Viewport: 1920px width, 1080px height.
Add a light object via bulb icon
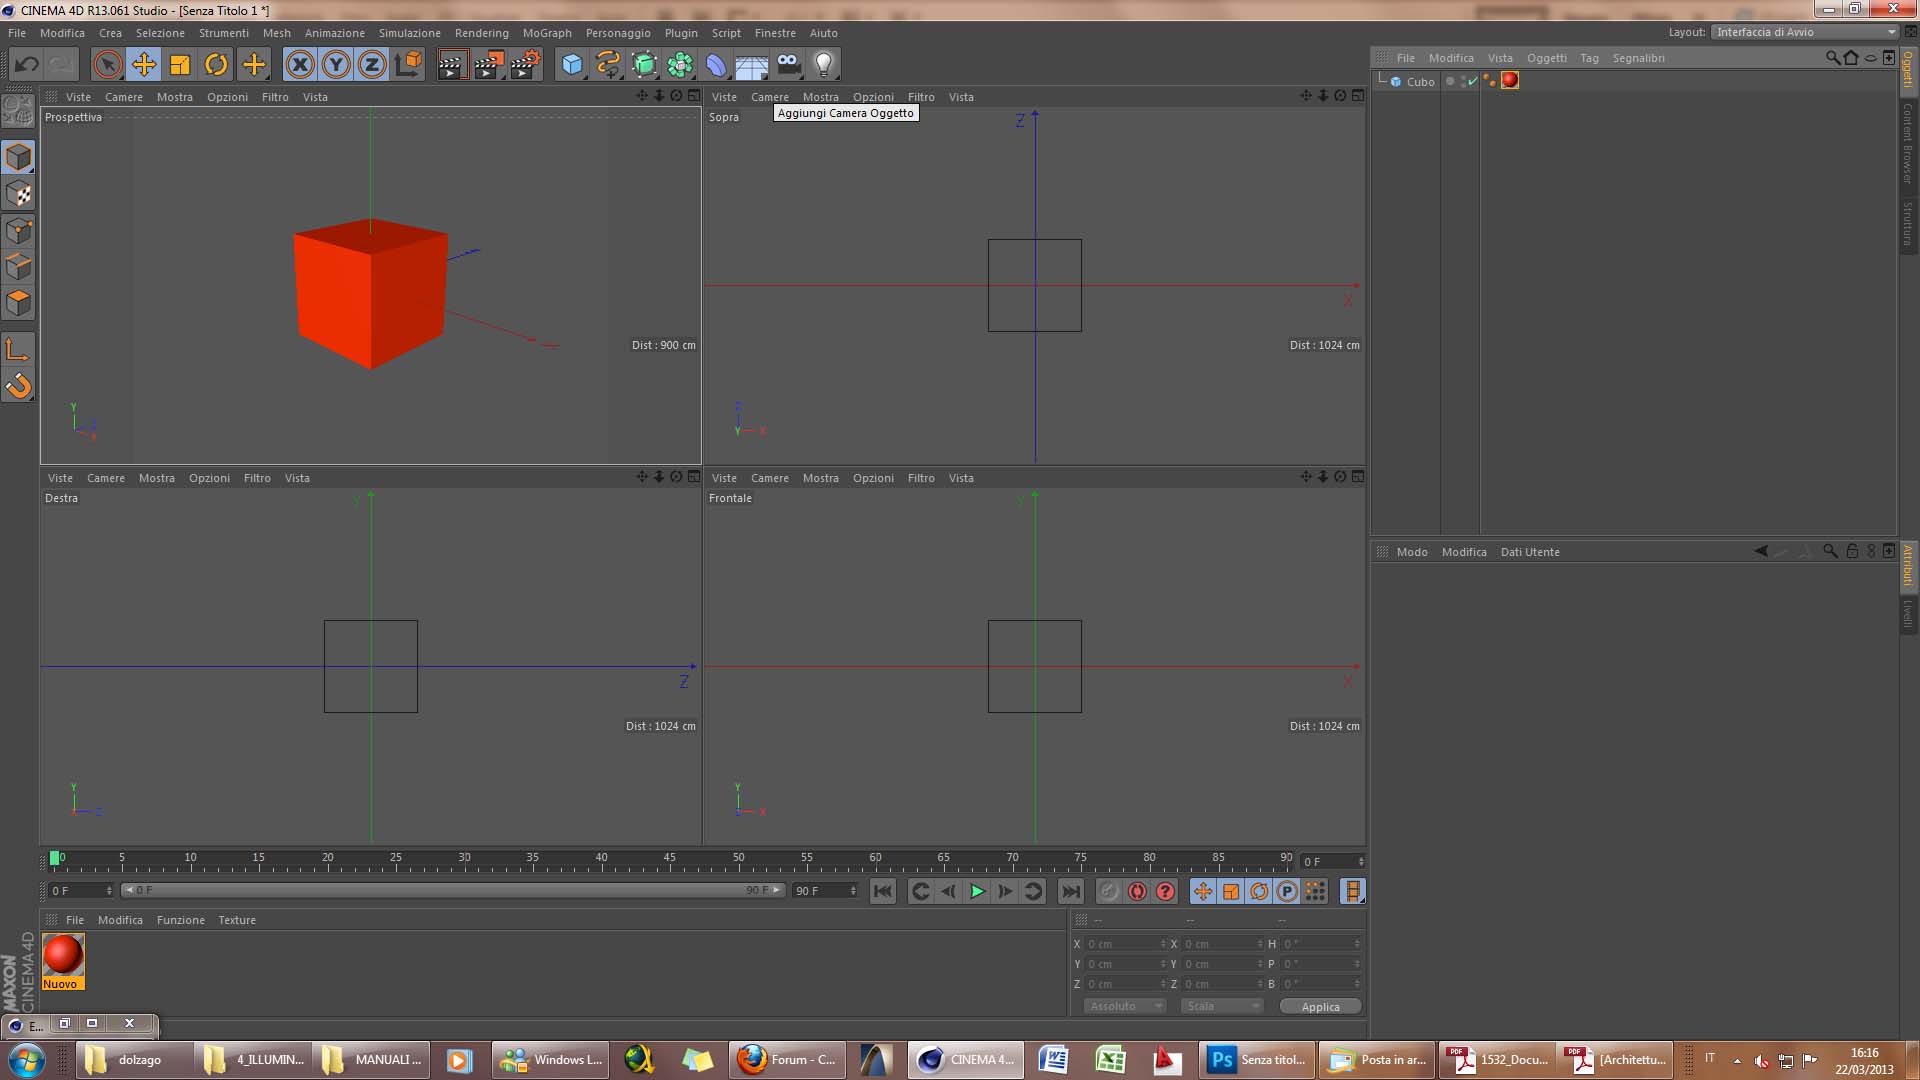click(823, 65)
